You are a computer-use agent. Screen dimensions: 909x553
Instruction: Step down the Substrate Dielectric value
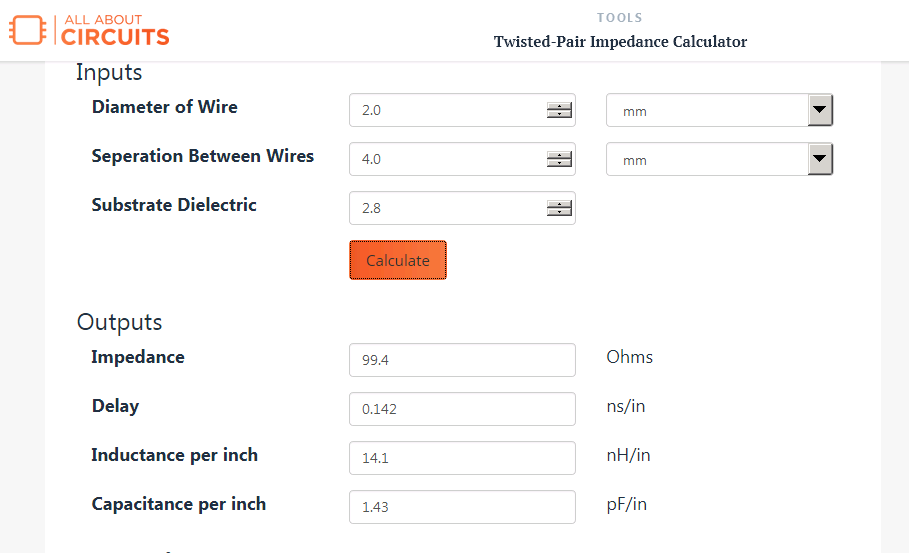coord(559,212)
